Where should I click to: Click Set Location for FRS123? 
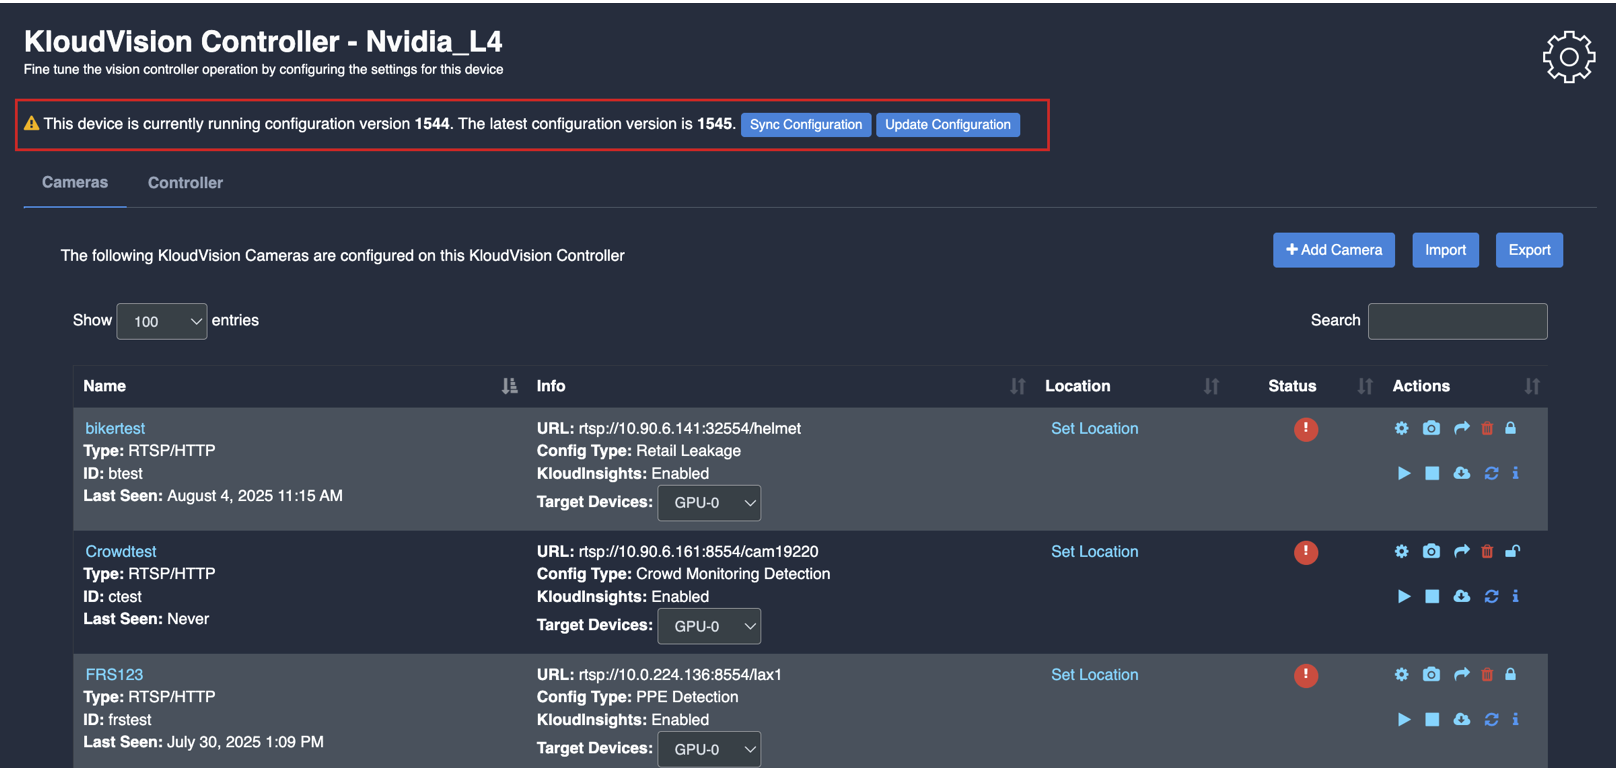click(x=1094, y=674)
